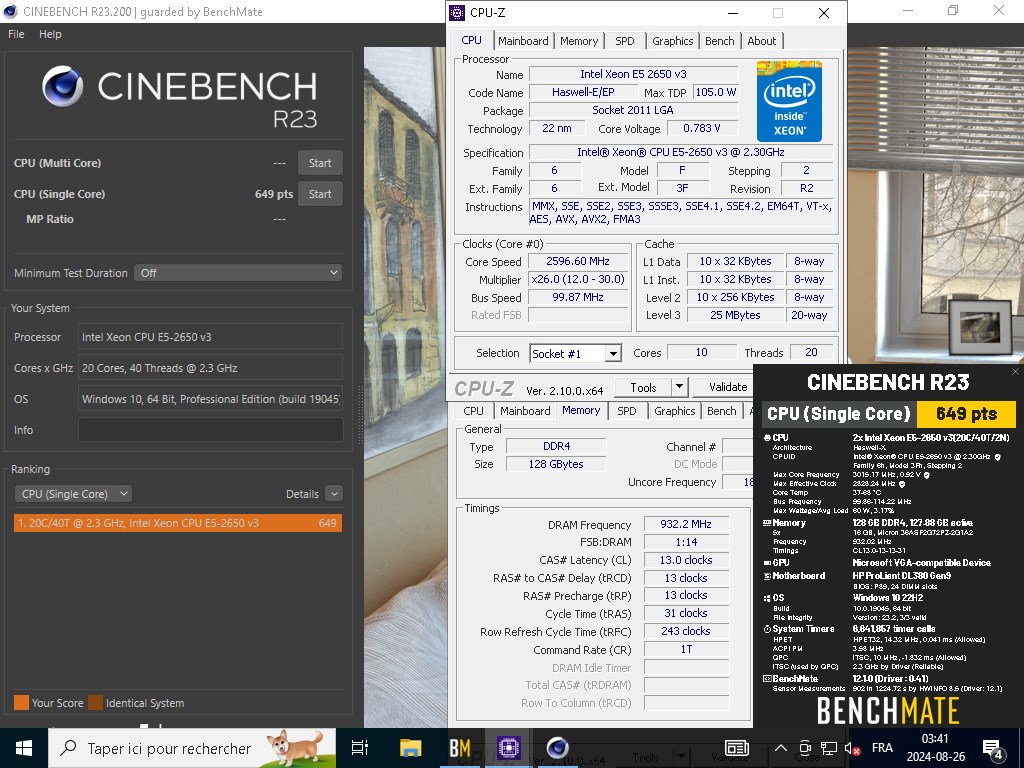Click the corgi search highlight image
This screenshot has height=768, width=1024.
coord(295,748)
